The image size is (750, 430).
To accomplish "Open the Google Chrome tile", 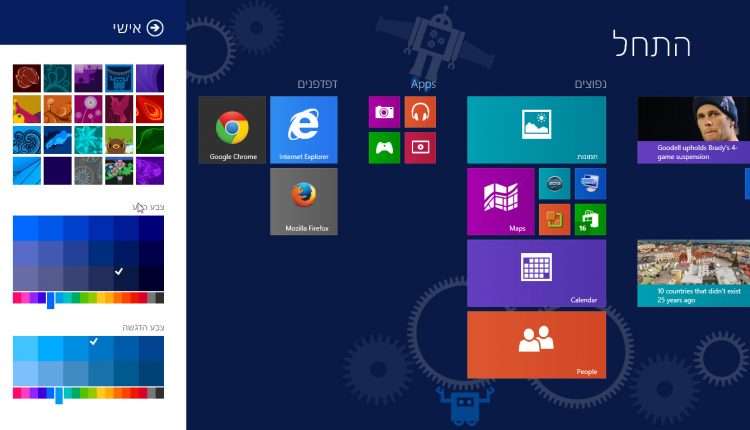I will coord(232,130).
